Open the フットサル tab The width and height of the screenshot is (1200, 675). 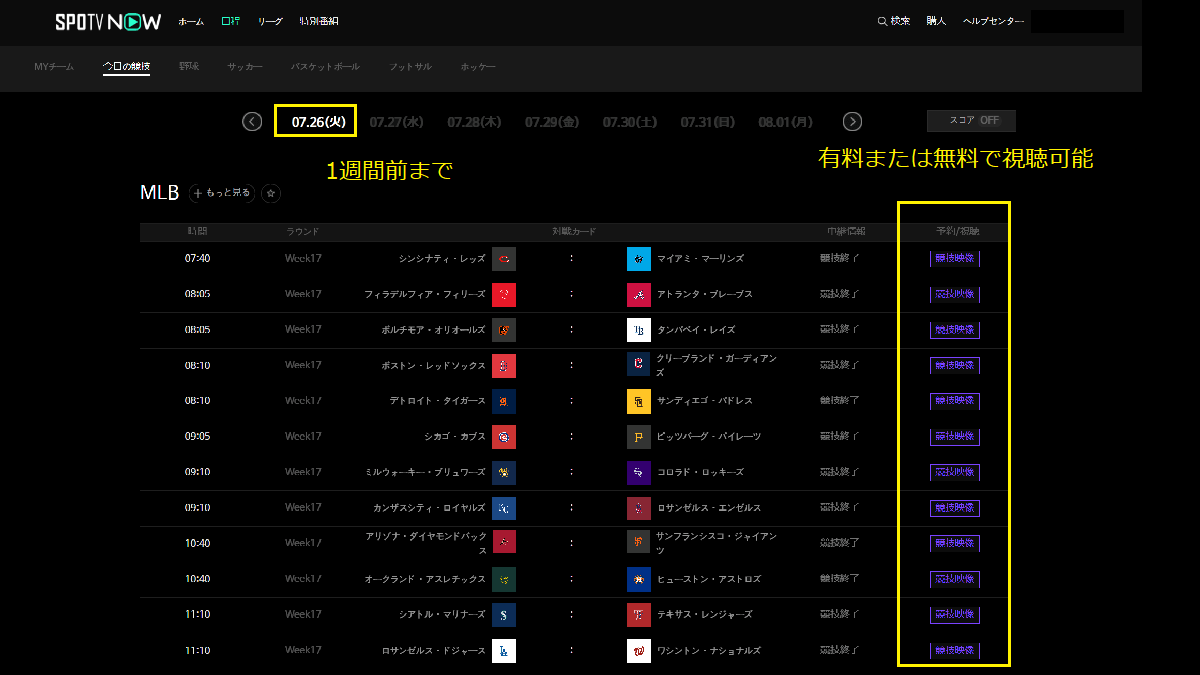click(x=410, y=67)
